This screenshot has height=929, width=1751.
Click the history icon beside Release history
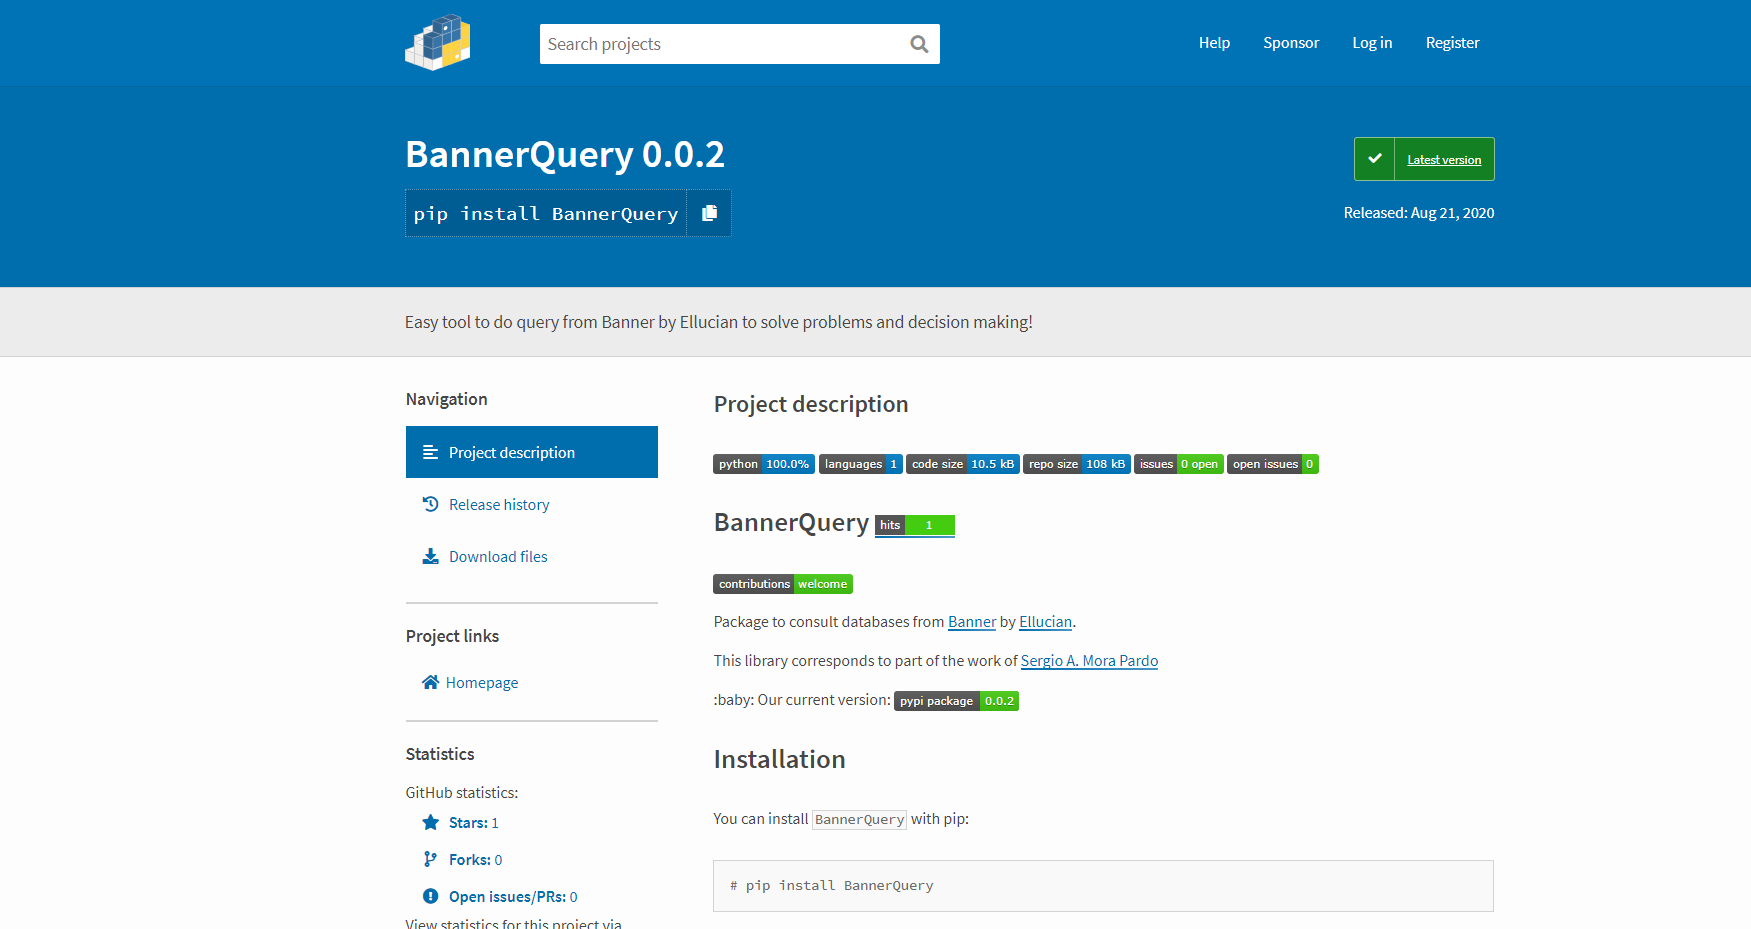430,503
